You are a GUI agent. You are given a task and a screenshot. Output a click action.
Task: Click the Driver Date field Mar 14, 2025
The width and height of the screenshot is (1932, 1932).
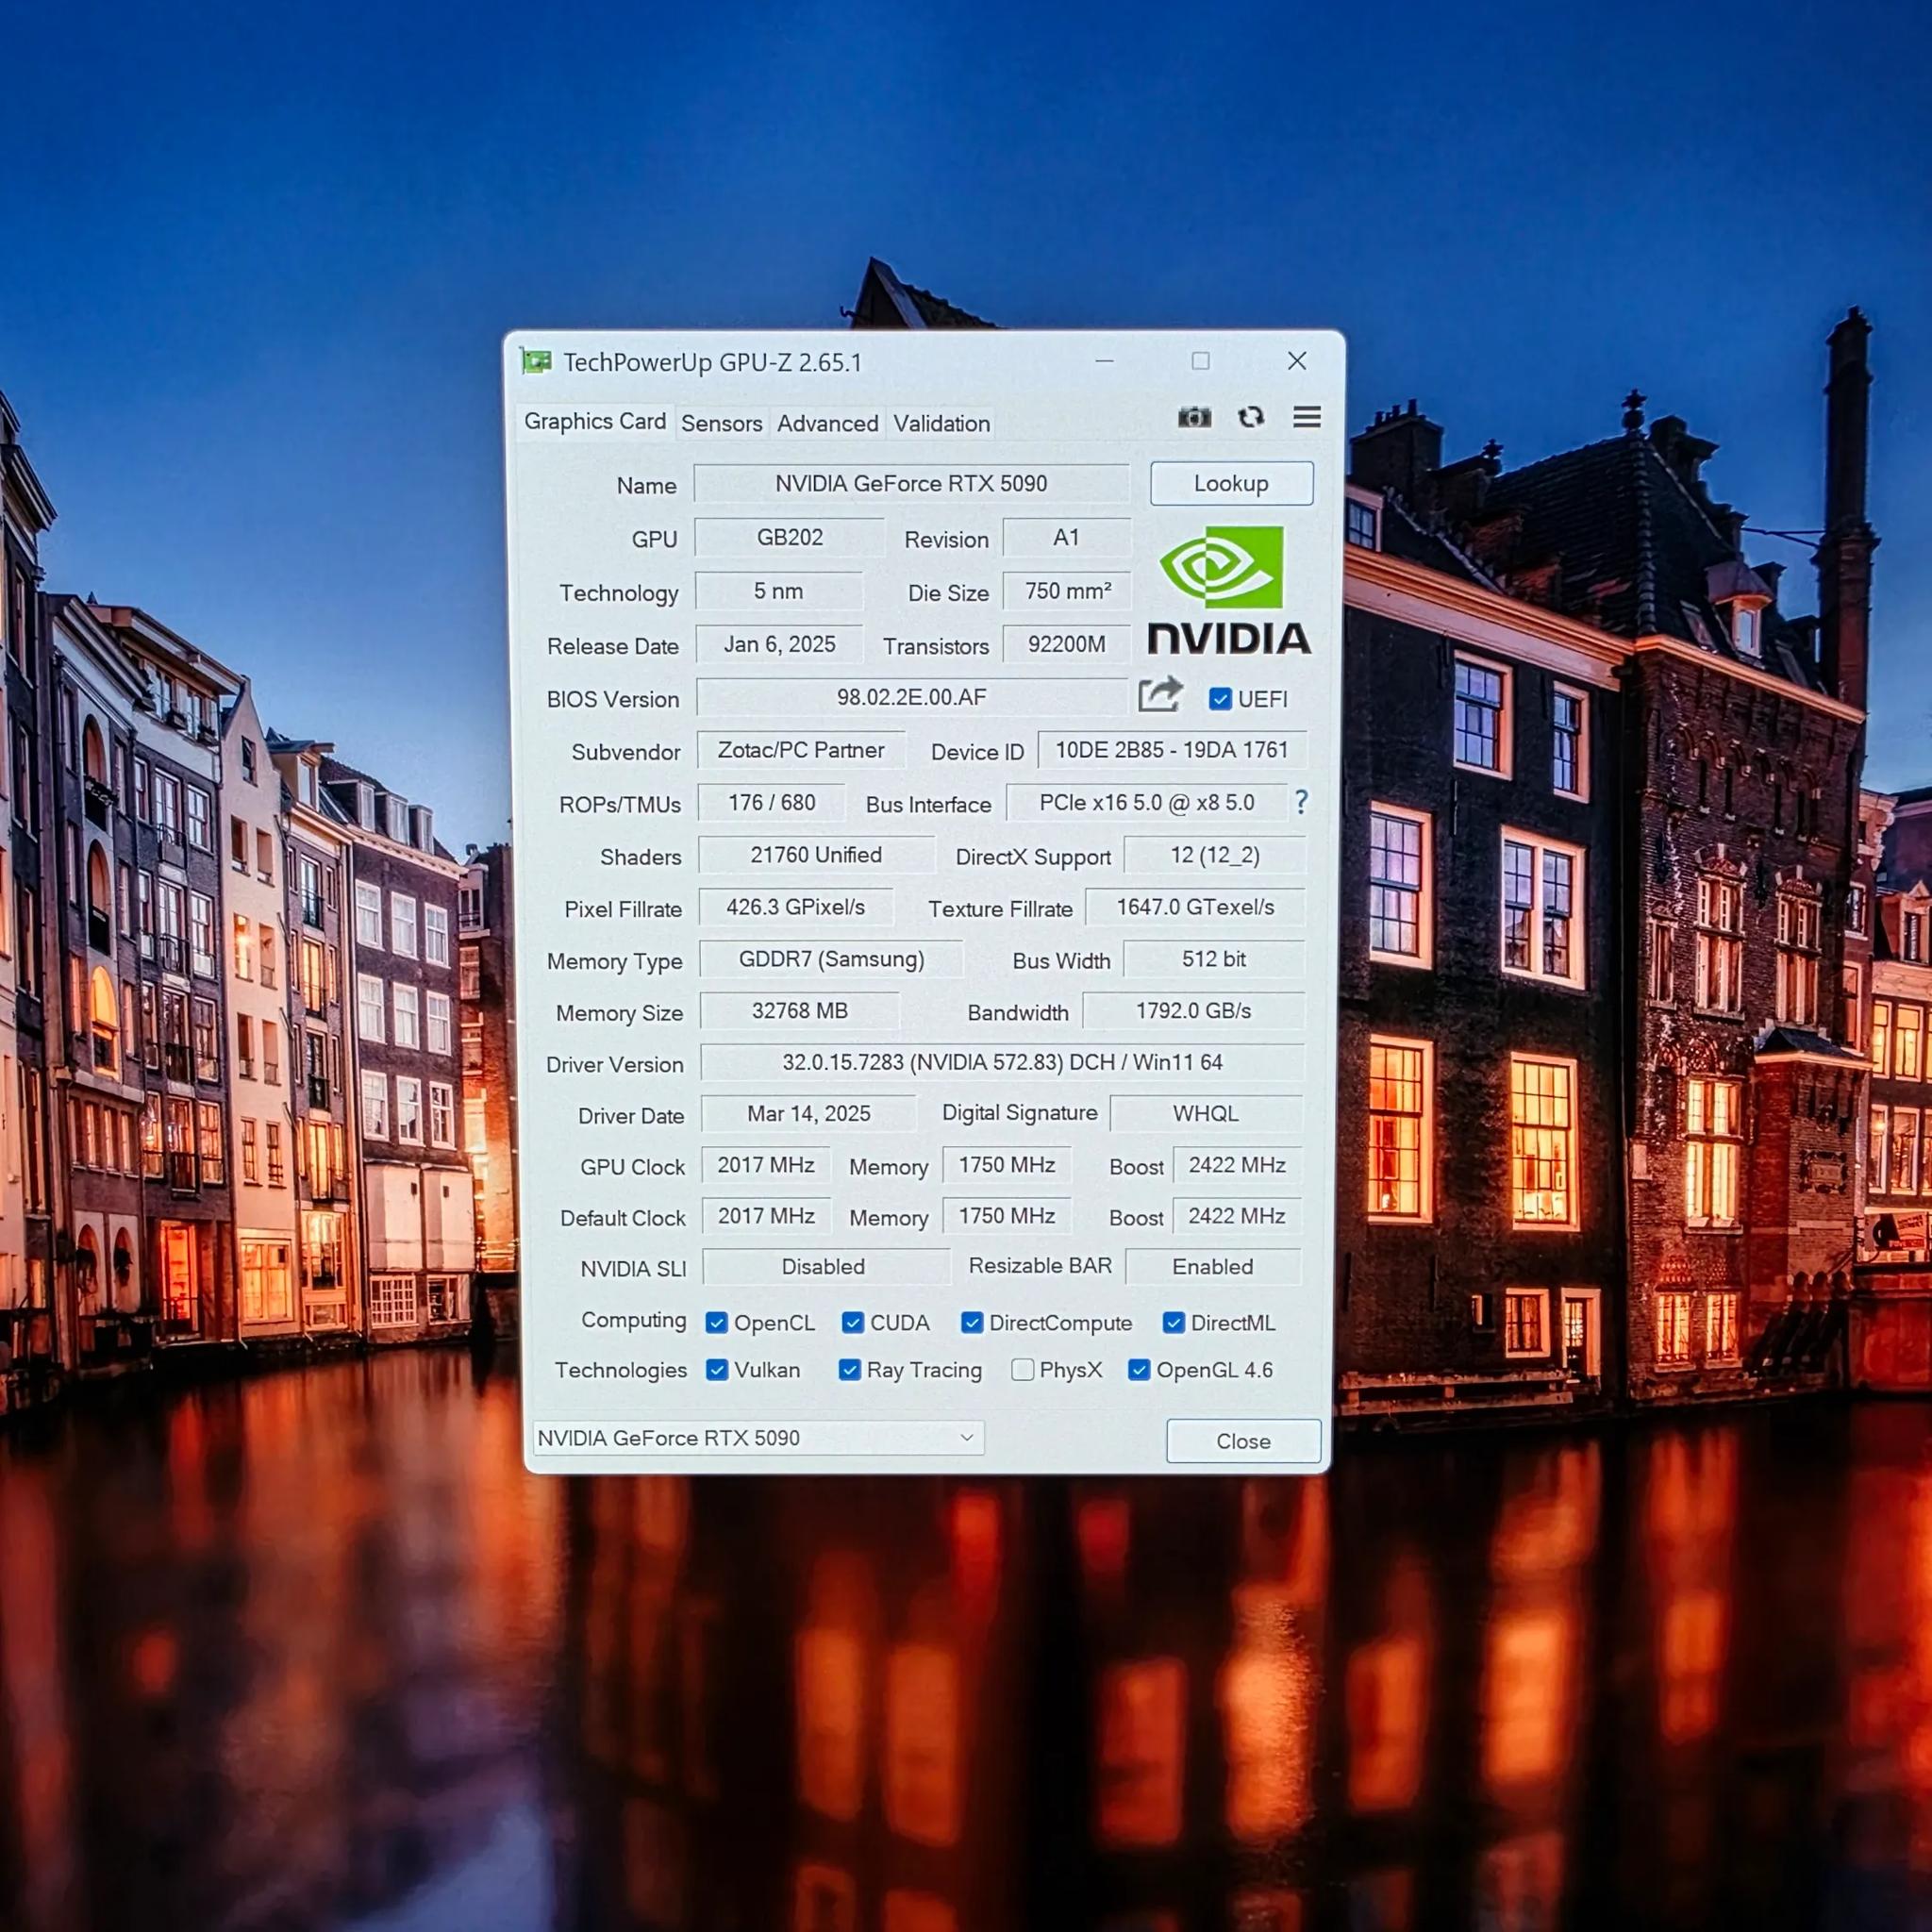click(x=808, y=1113)
